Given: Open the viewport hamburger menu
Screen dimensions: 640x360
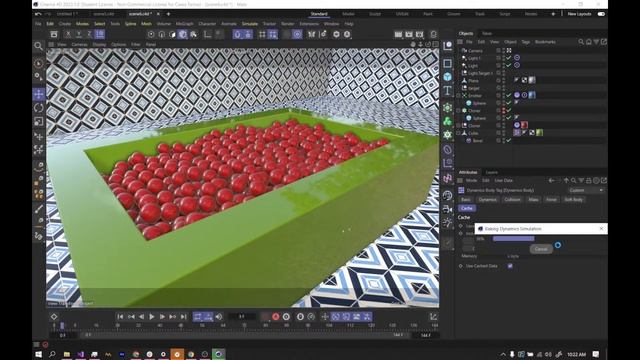Looking at the screenshot, I should (51, 44).
